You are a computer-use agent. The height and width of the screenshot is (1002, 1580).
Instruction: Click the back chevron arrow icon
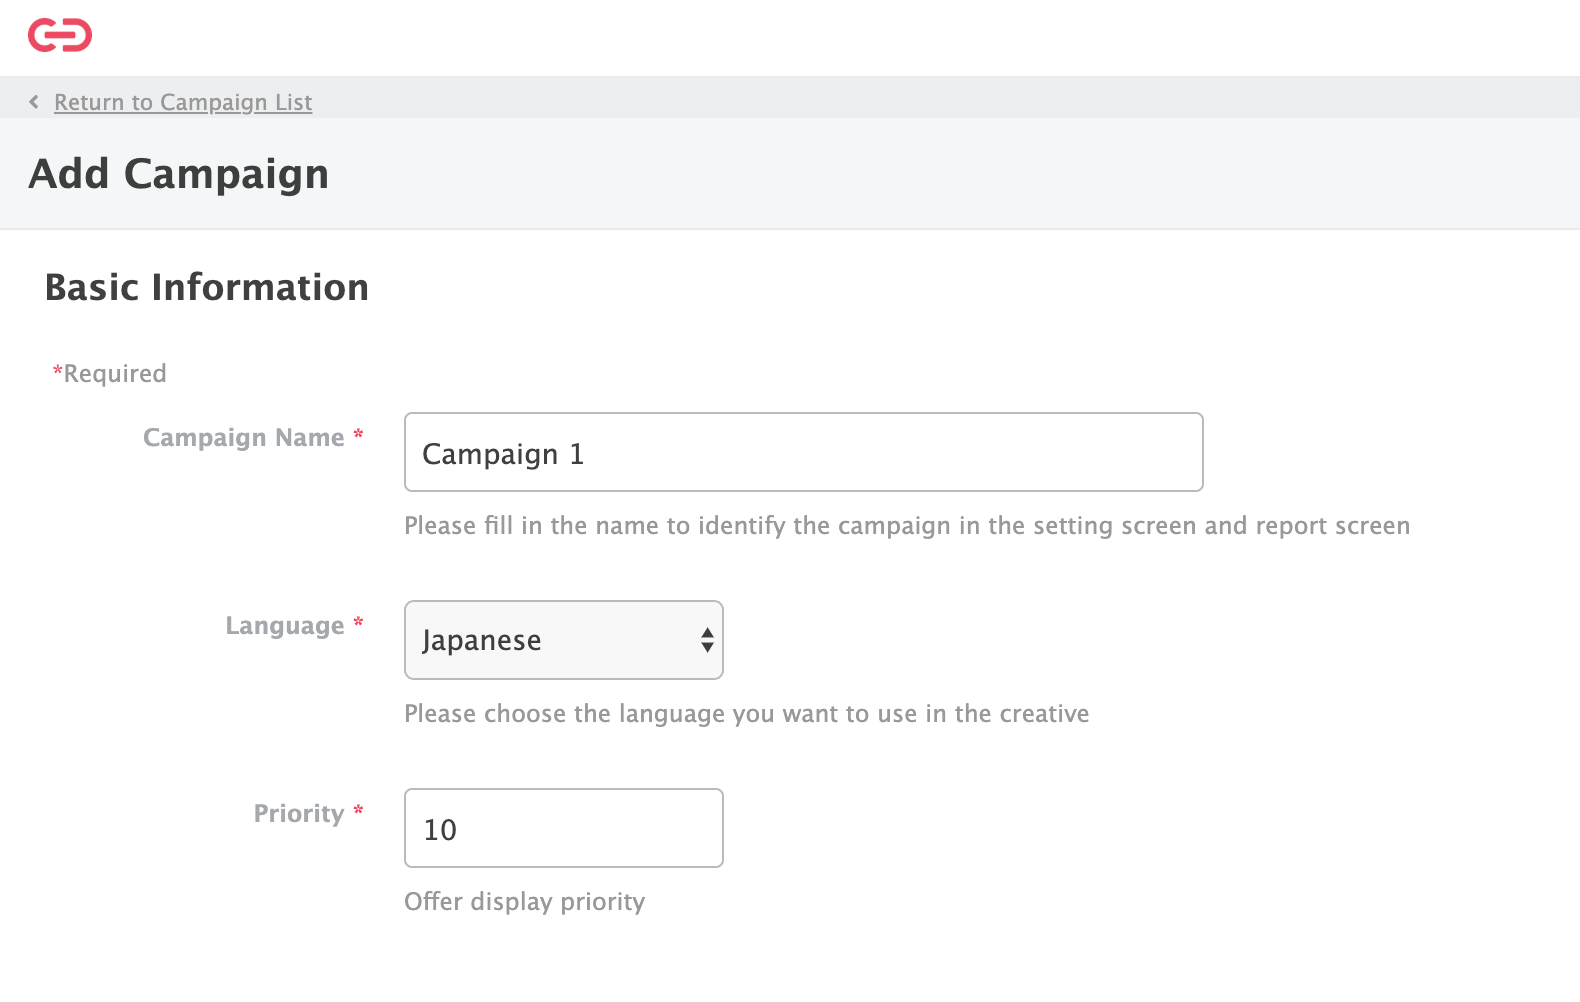pos(34,102)
